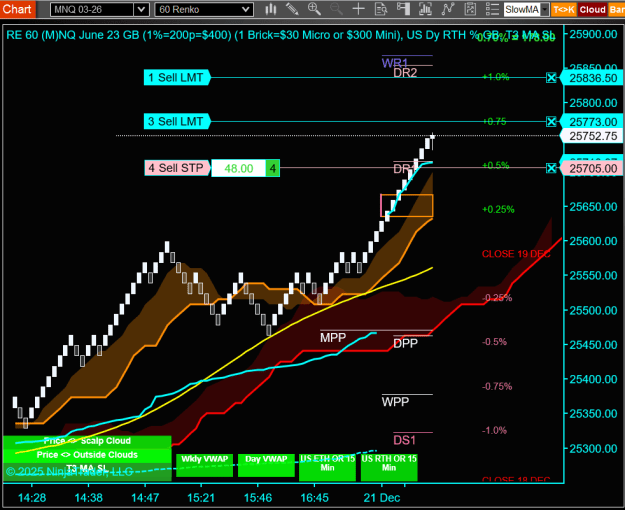The width and height of the screenshot is (625, 510).
Task: Click the 14:28 time axis label
Action: click(32, 498)
